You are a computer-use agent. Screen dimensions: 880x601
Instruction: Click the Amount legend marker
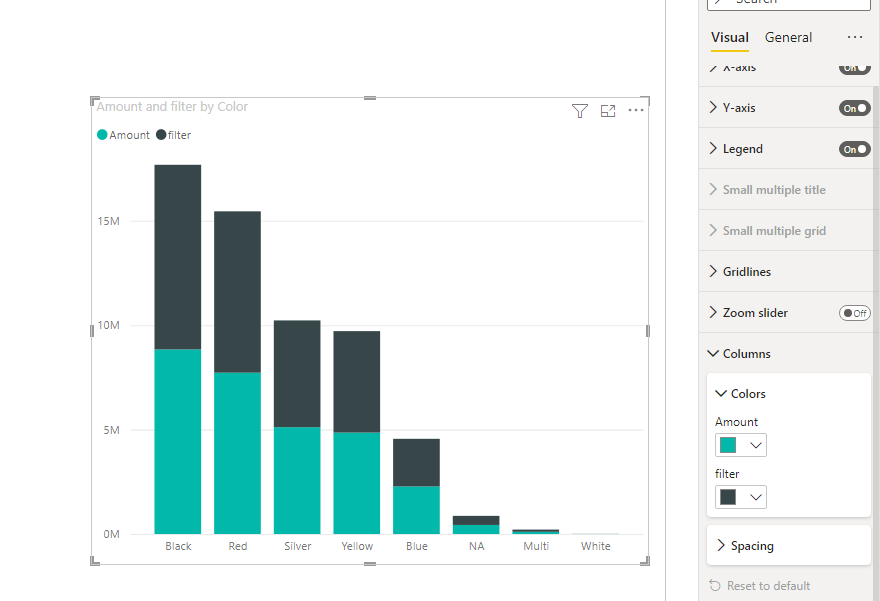tap(102, 135)
